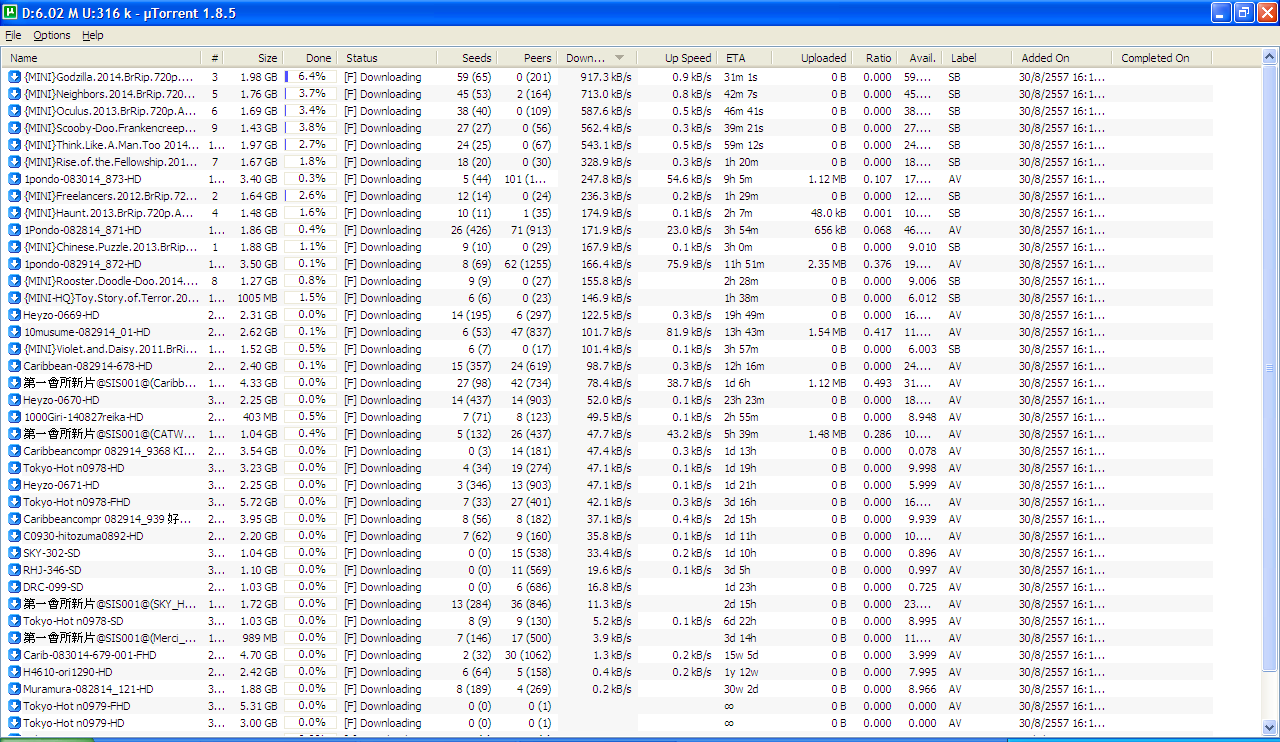
Task: Select the download icon of Muramura-082814_121-HD
Action: tap(15, 689)
